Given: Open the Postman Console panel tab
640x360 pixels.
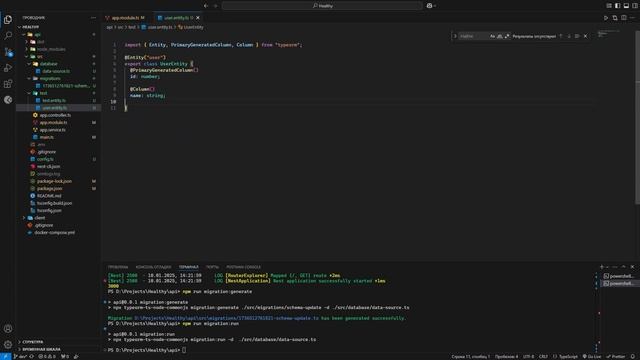Looking at the screenshot, I should [x=244, y=267].
